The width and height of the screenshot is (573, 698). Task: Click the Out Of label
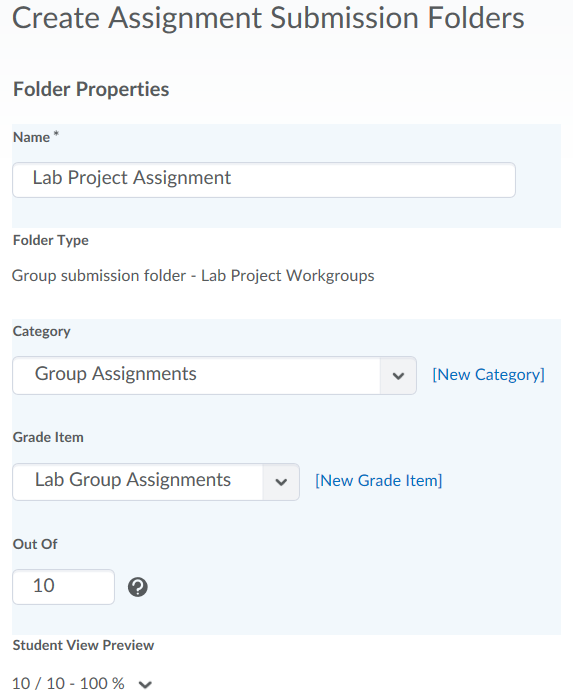click(x=35, y=544)
